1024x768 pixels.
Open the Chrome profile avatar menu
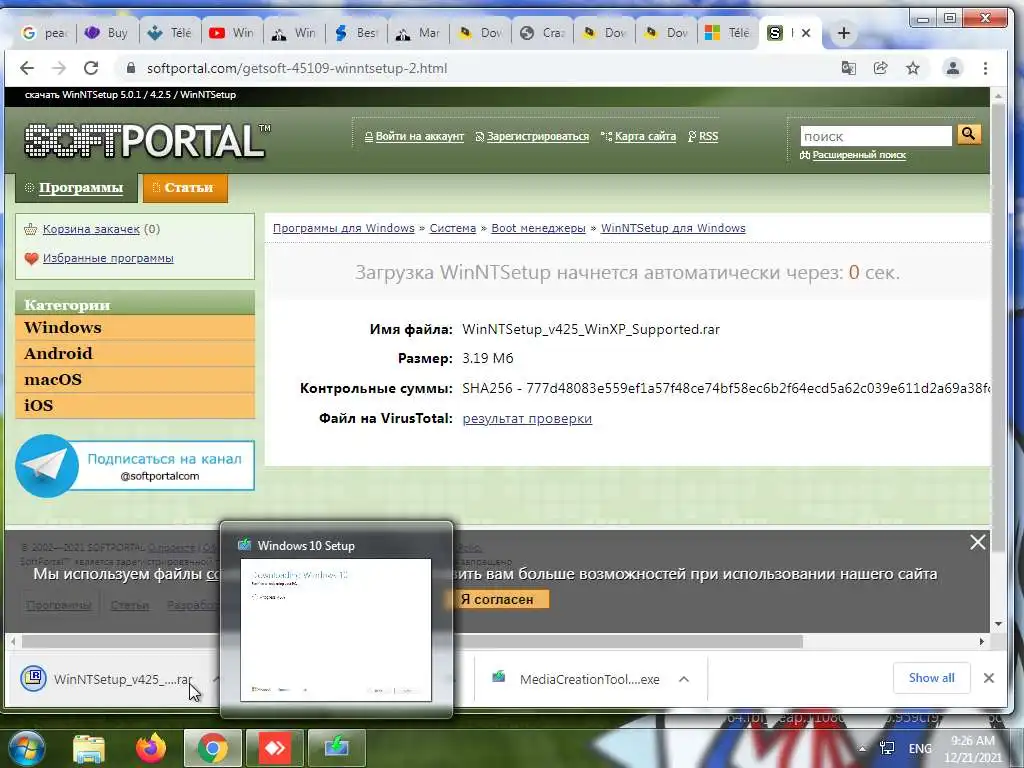(953, 68)
